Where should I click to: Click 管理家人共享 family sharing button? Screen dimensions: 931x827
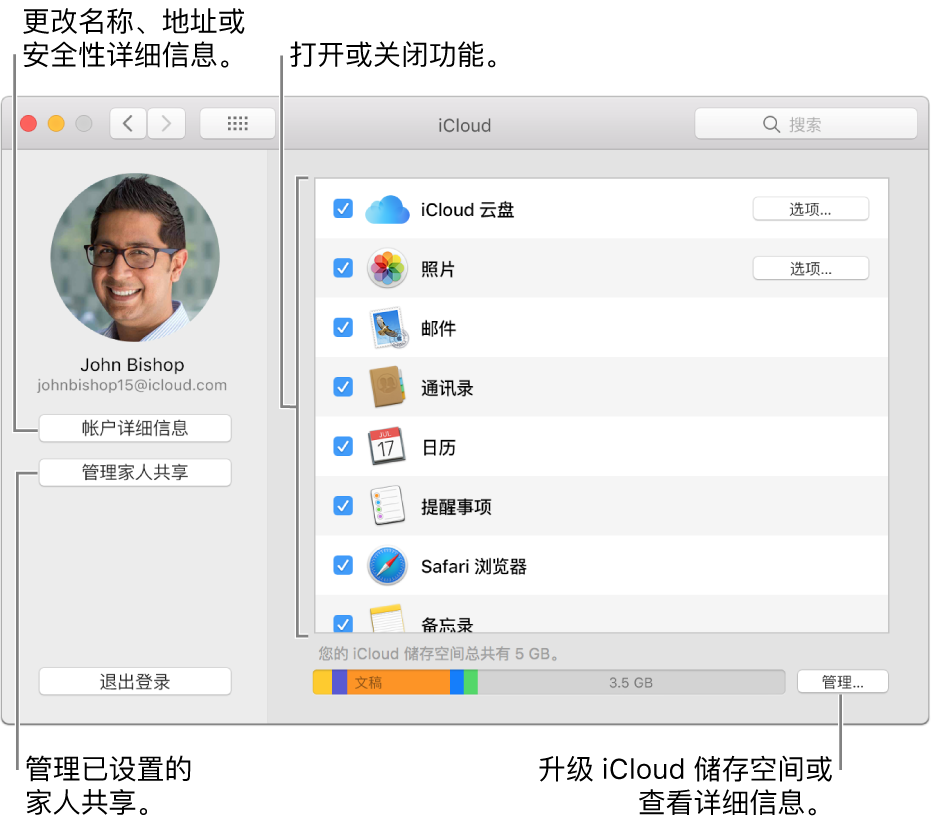[x=134, y=473]
